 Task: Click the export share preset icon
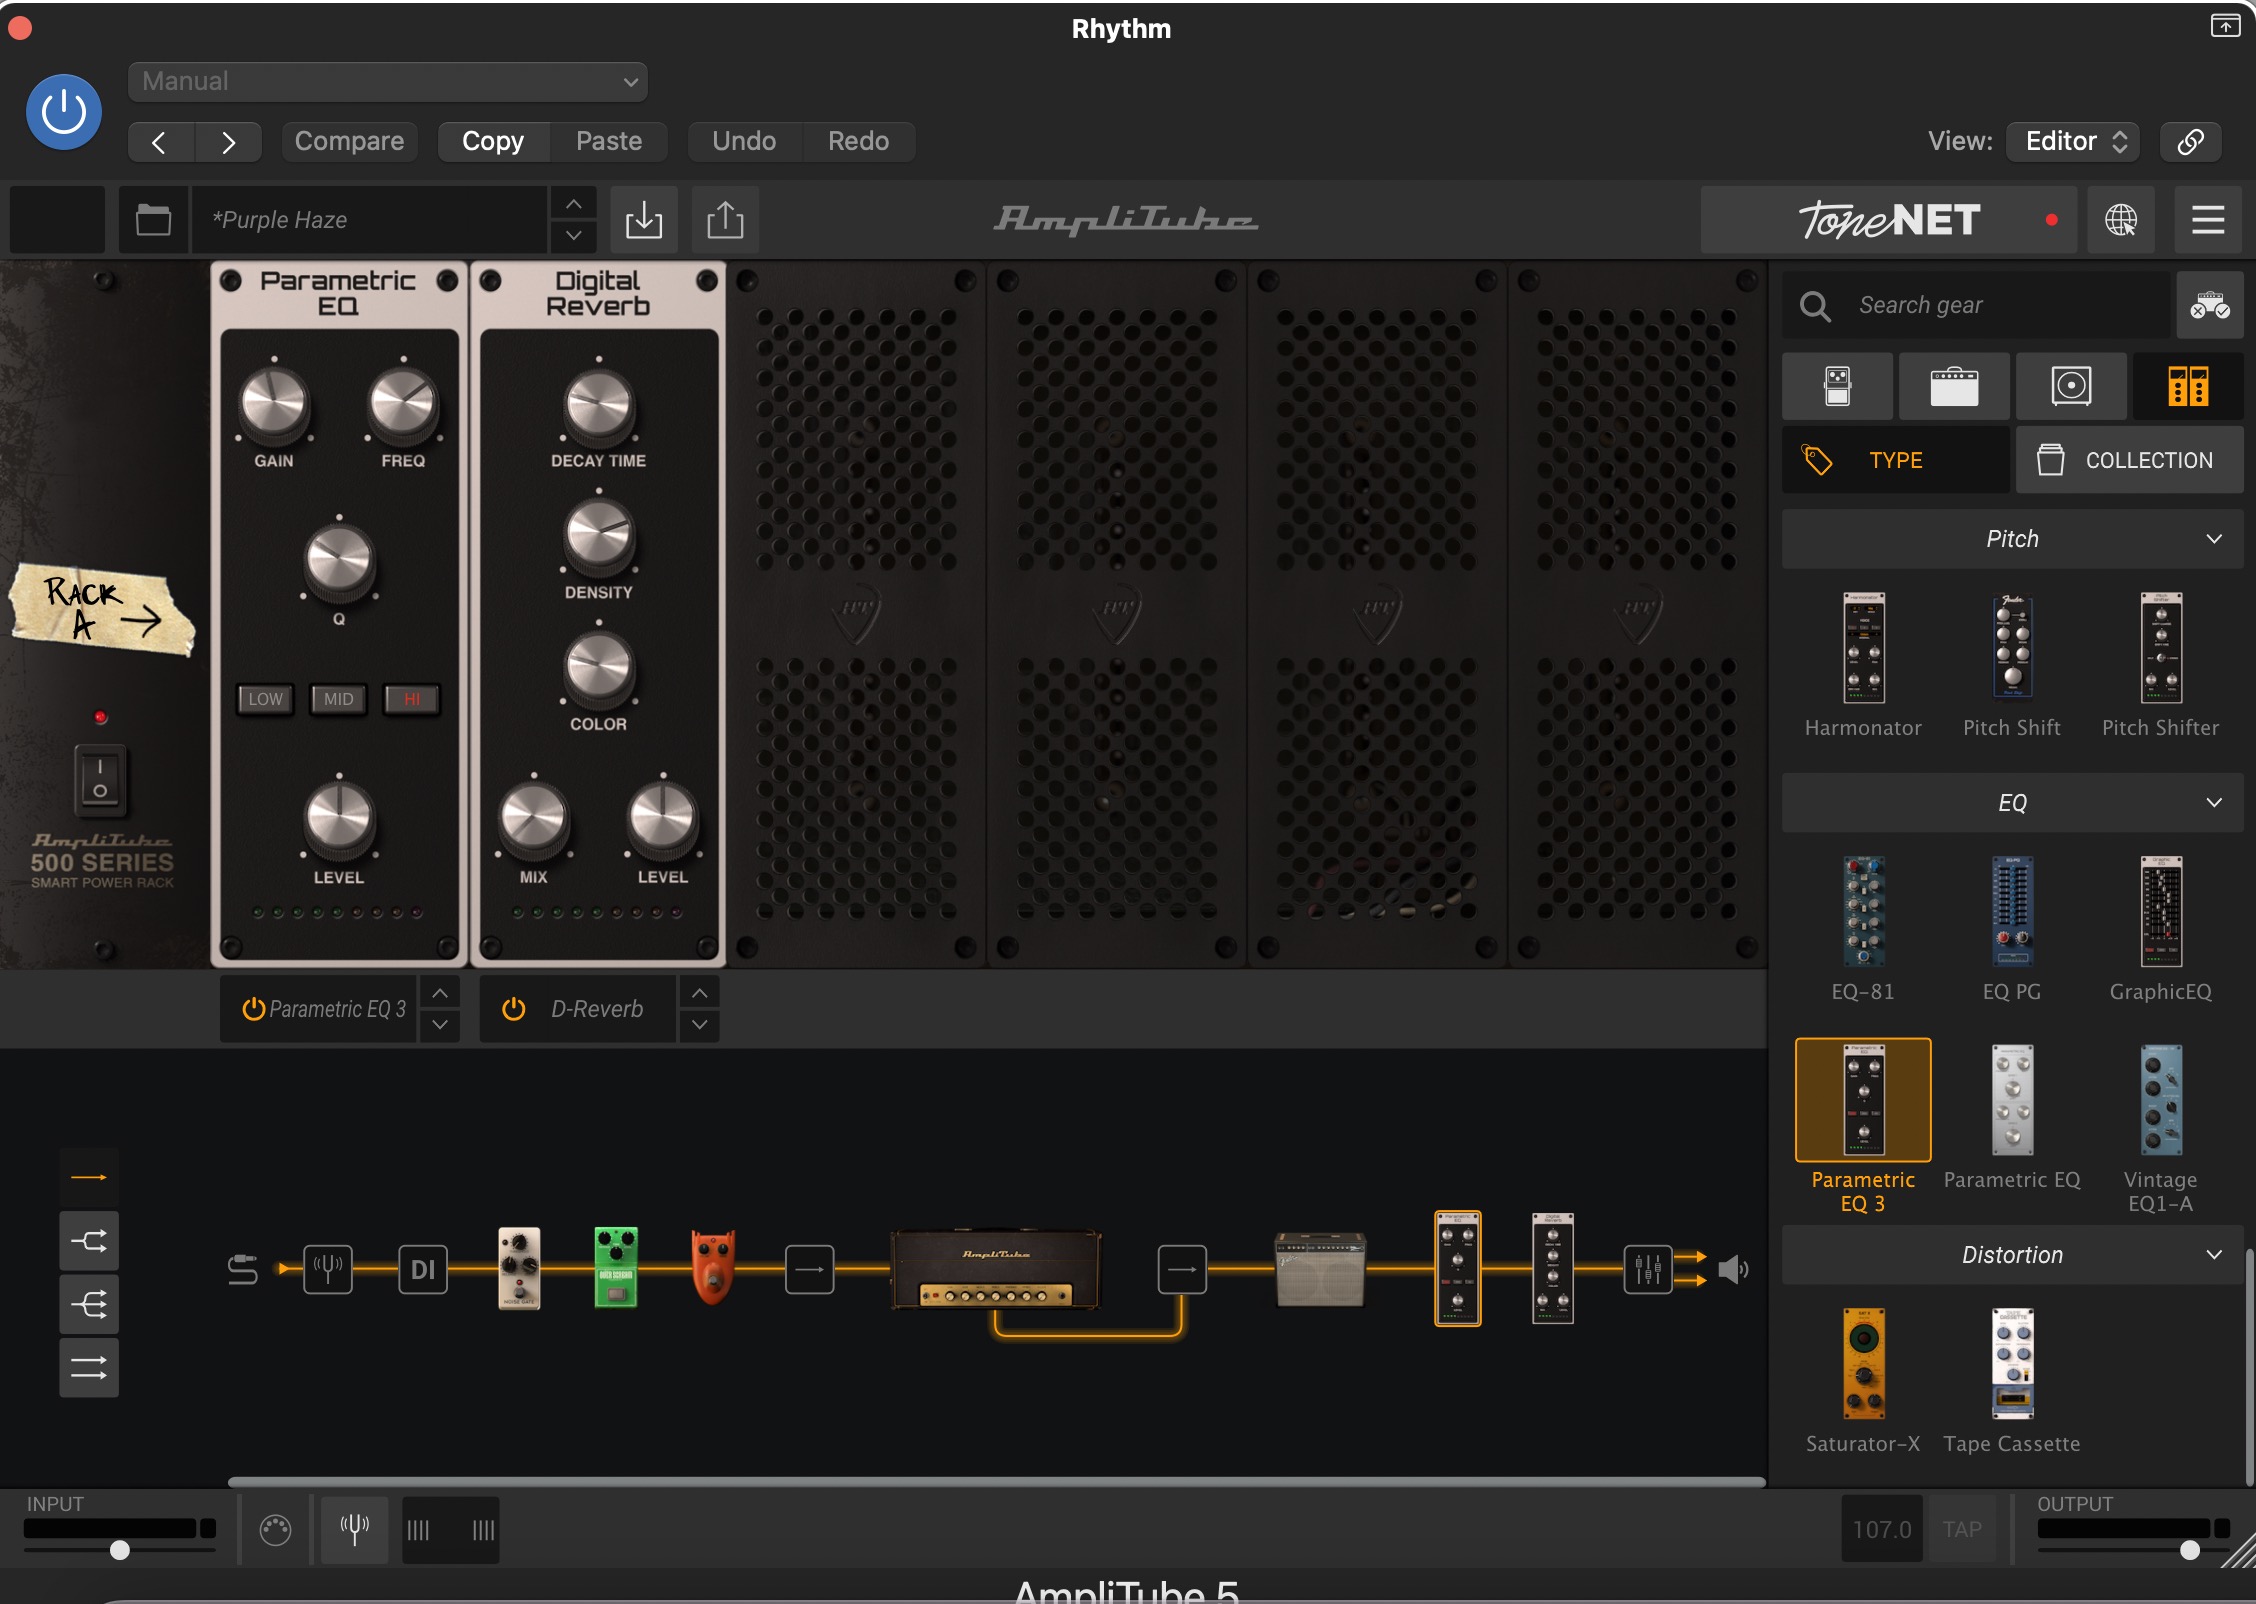[725, 219]
